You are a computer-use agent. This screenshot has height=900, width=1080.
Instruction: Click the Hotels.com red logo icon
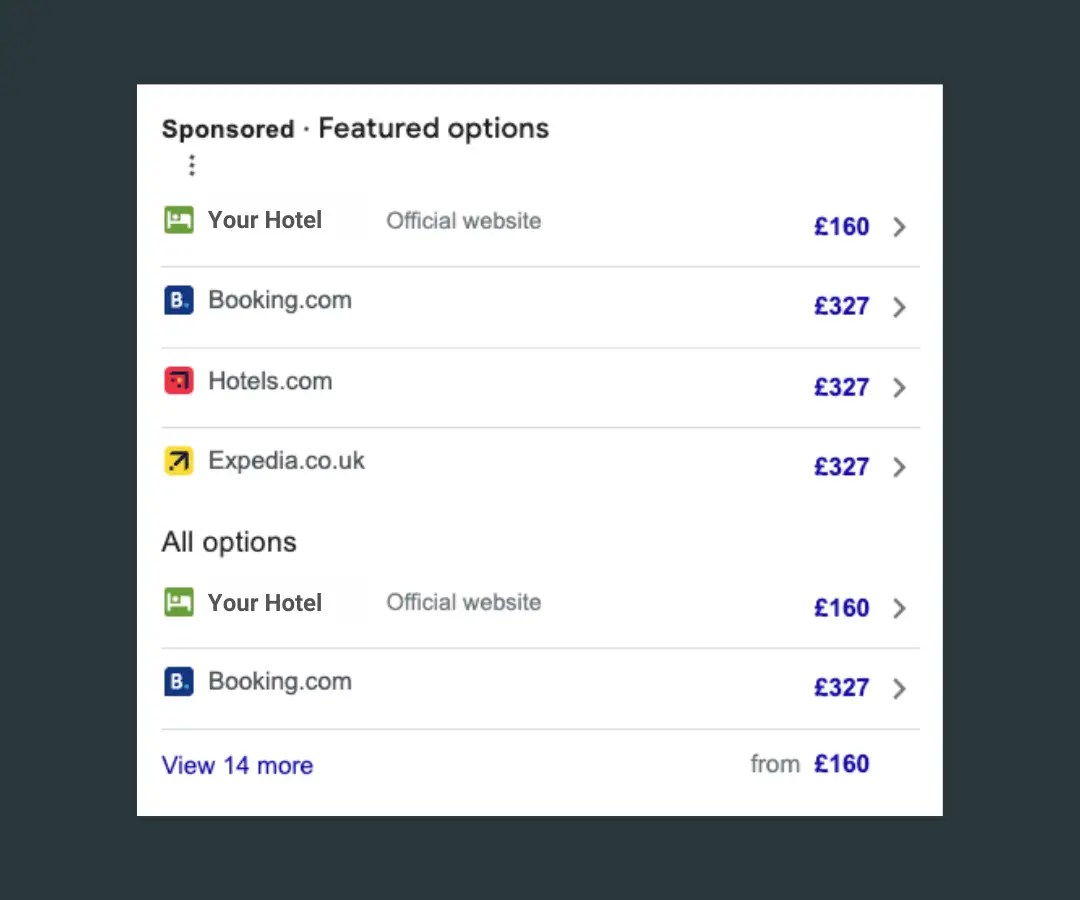[x=178, y=381]
